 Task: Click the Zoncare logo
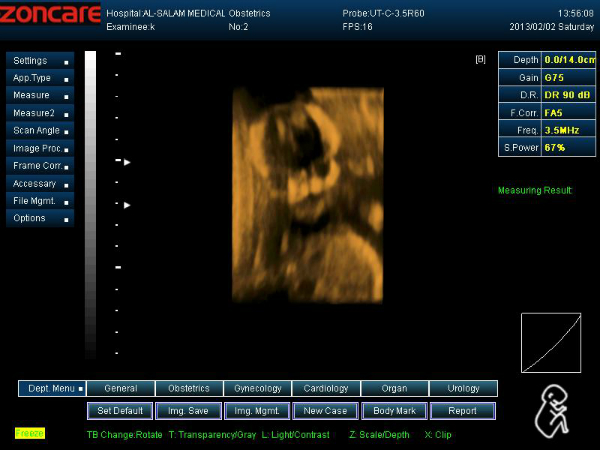coord(50,14)
